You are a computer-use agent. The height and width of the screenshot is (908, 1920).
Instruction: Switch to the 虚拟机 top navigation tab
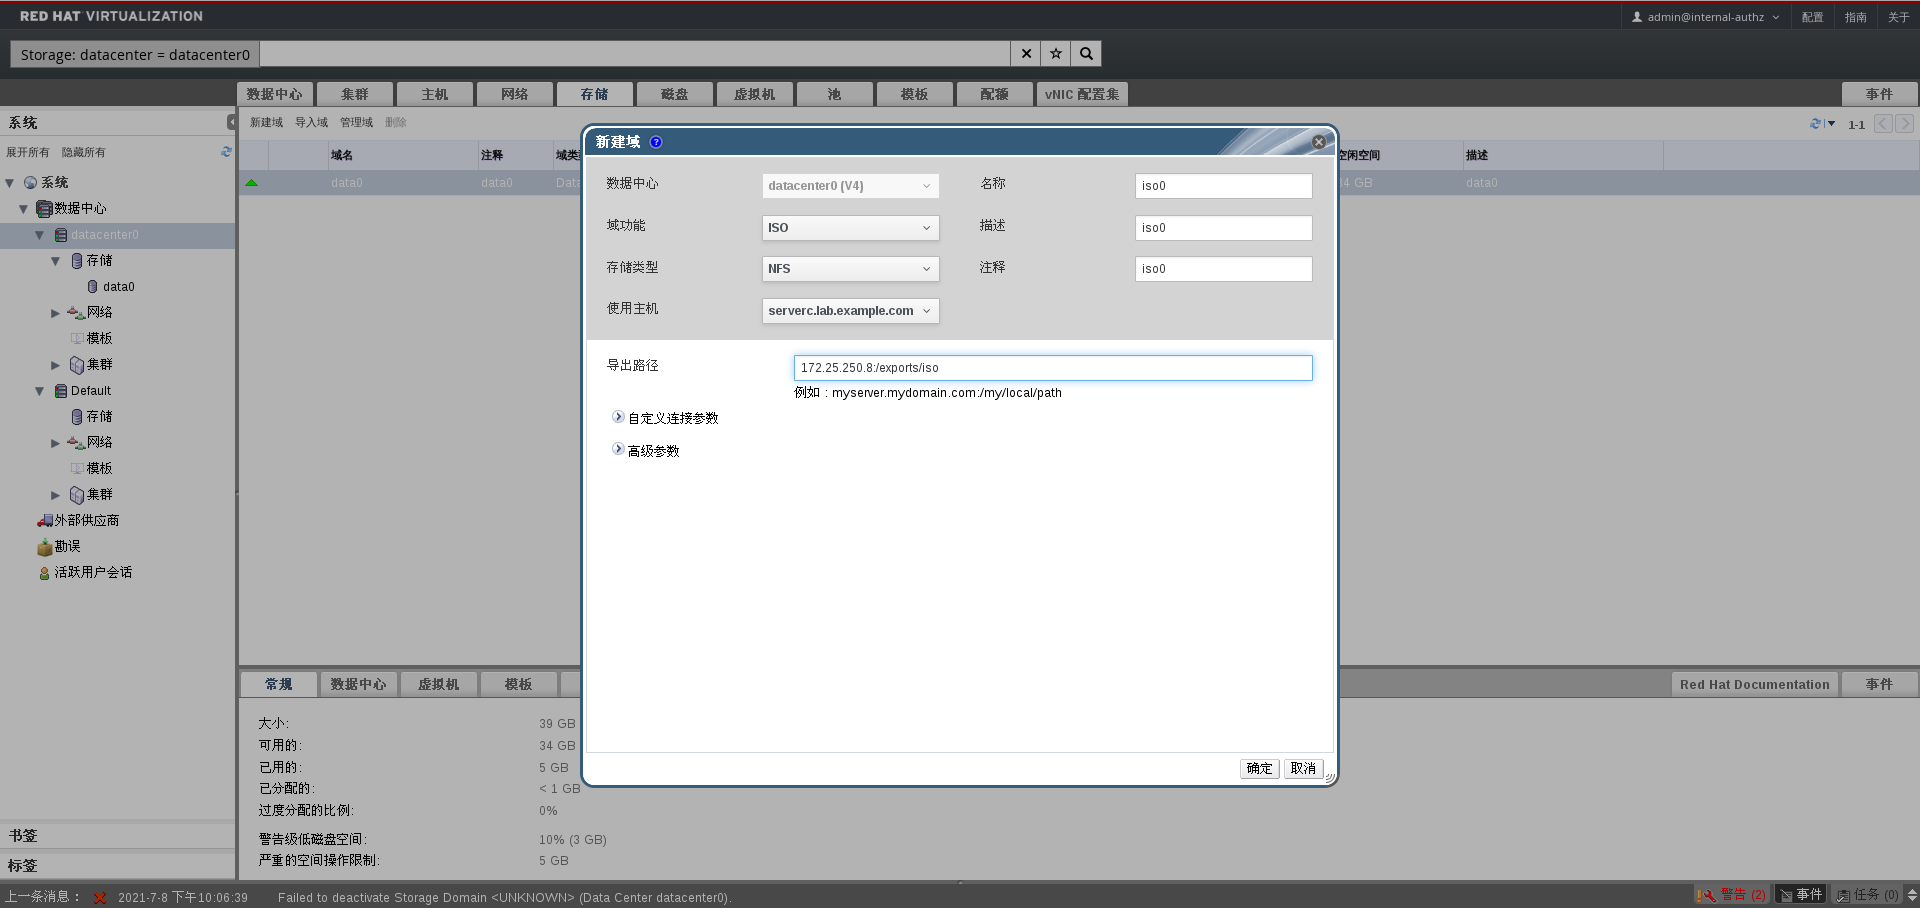[x=754, y=93]
